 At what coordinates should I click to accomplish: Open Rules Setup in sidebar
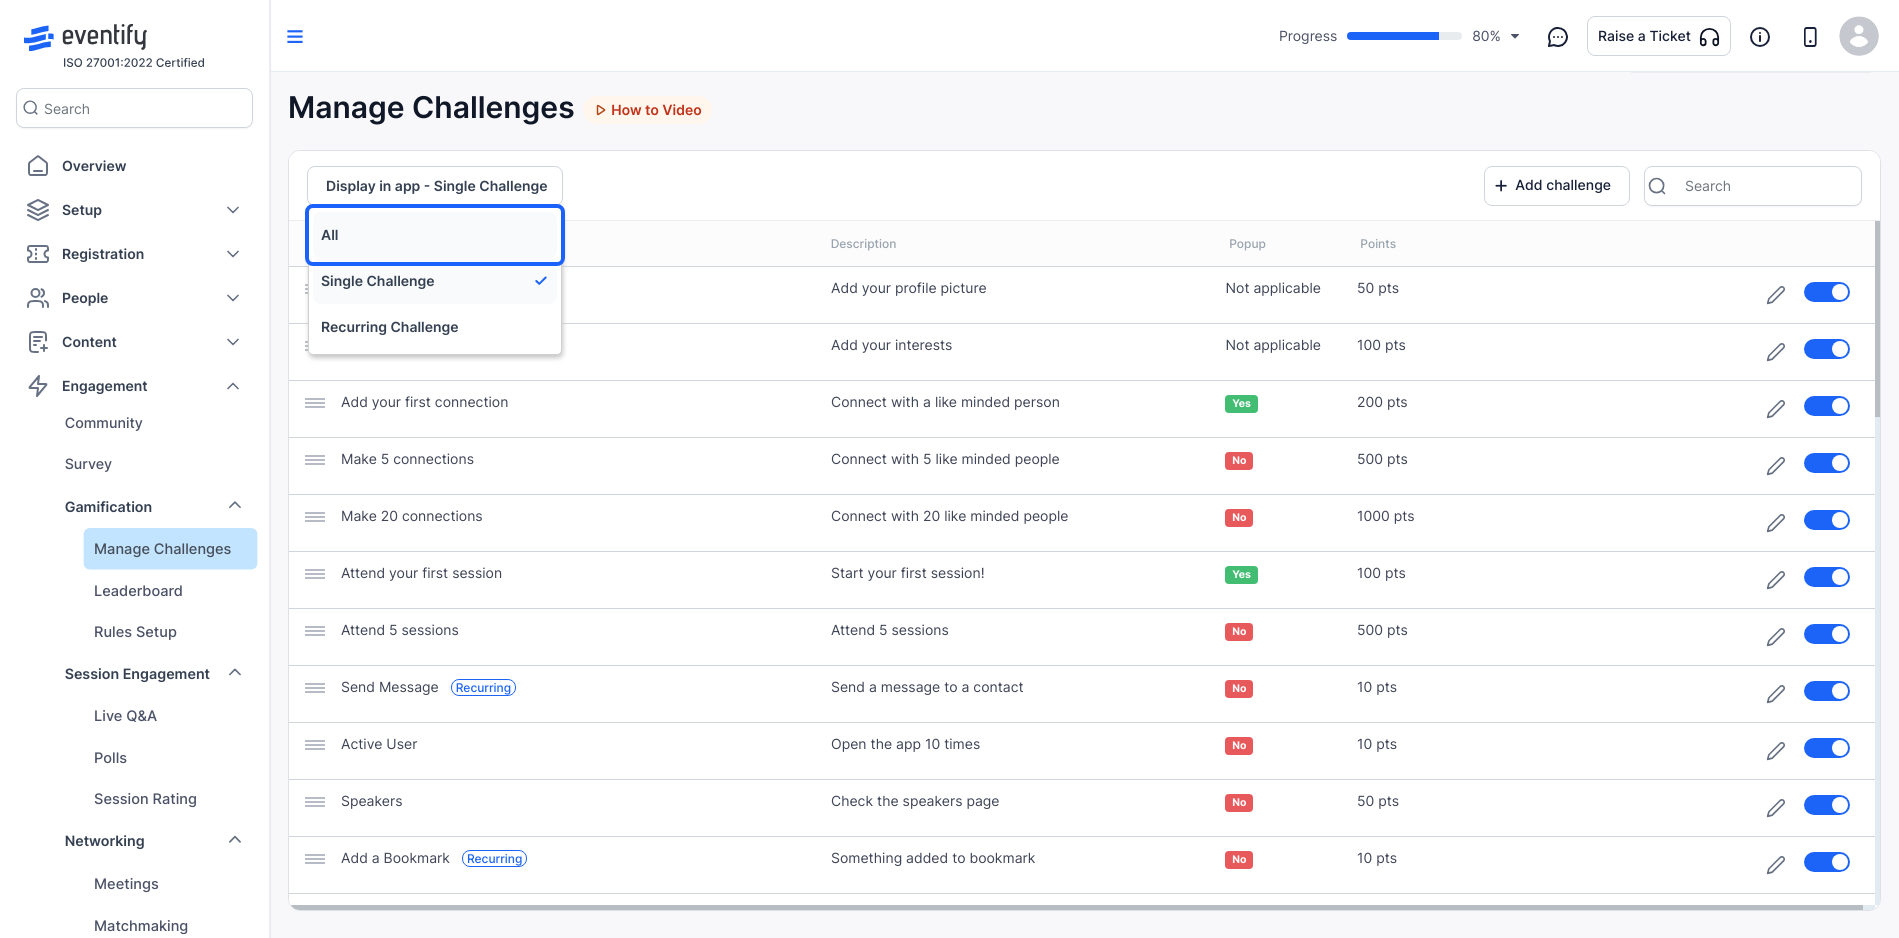click(135, 632)
